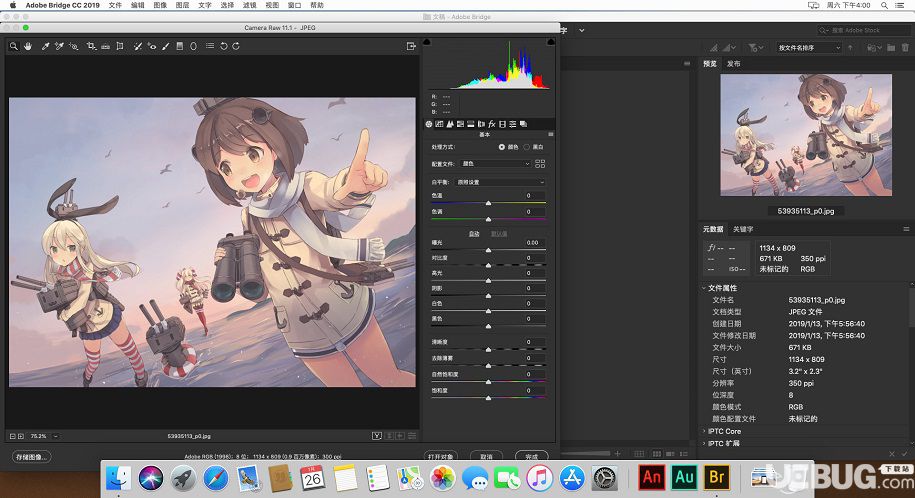Rotate image clockwise
915x498 pixels.
tap(236, 46)
